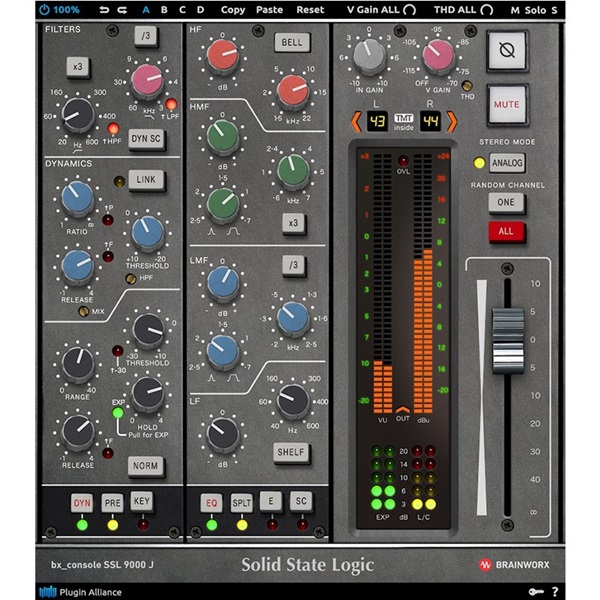Click the V Gain ALL knob icon
Viewport: 600px width, 600px height.
409,10
